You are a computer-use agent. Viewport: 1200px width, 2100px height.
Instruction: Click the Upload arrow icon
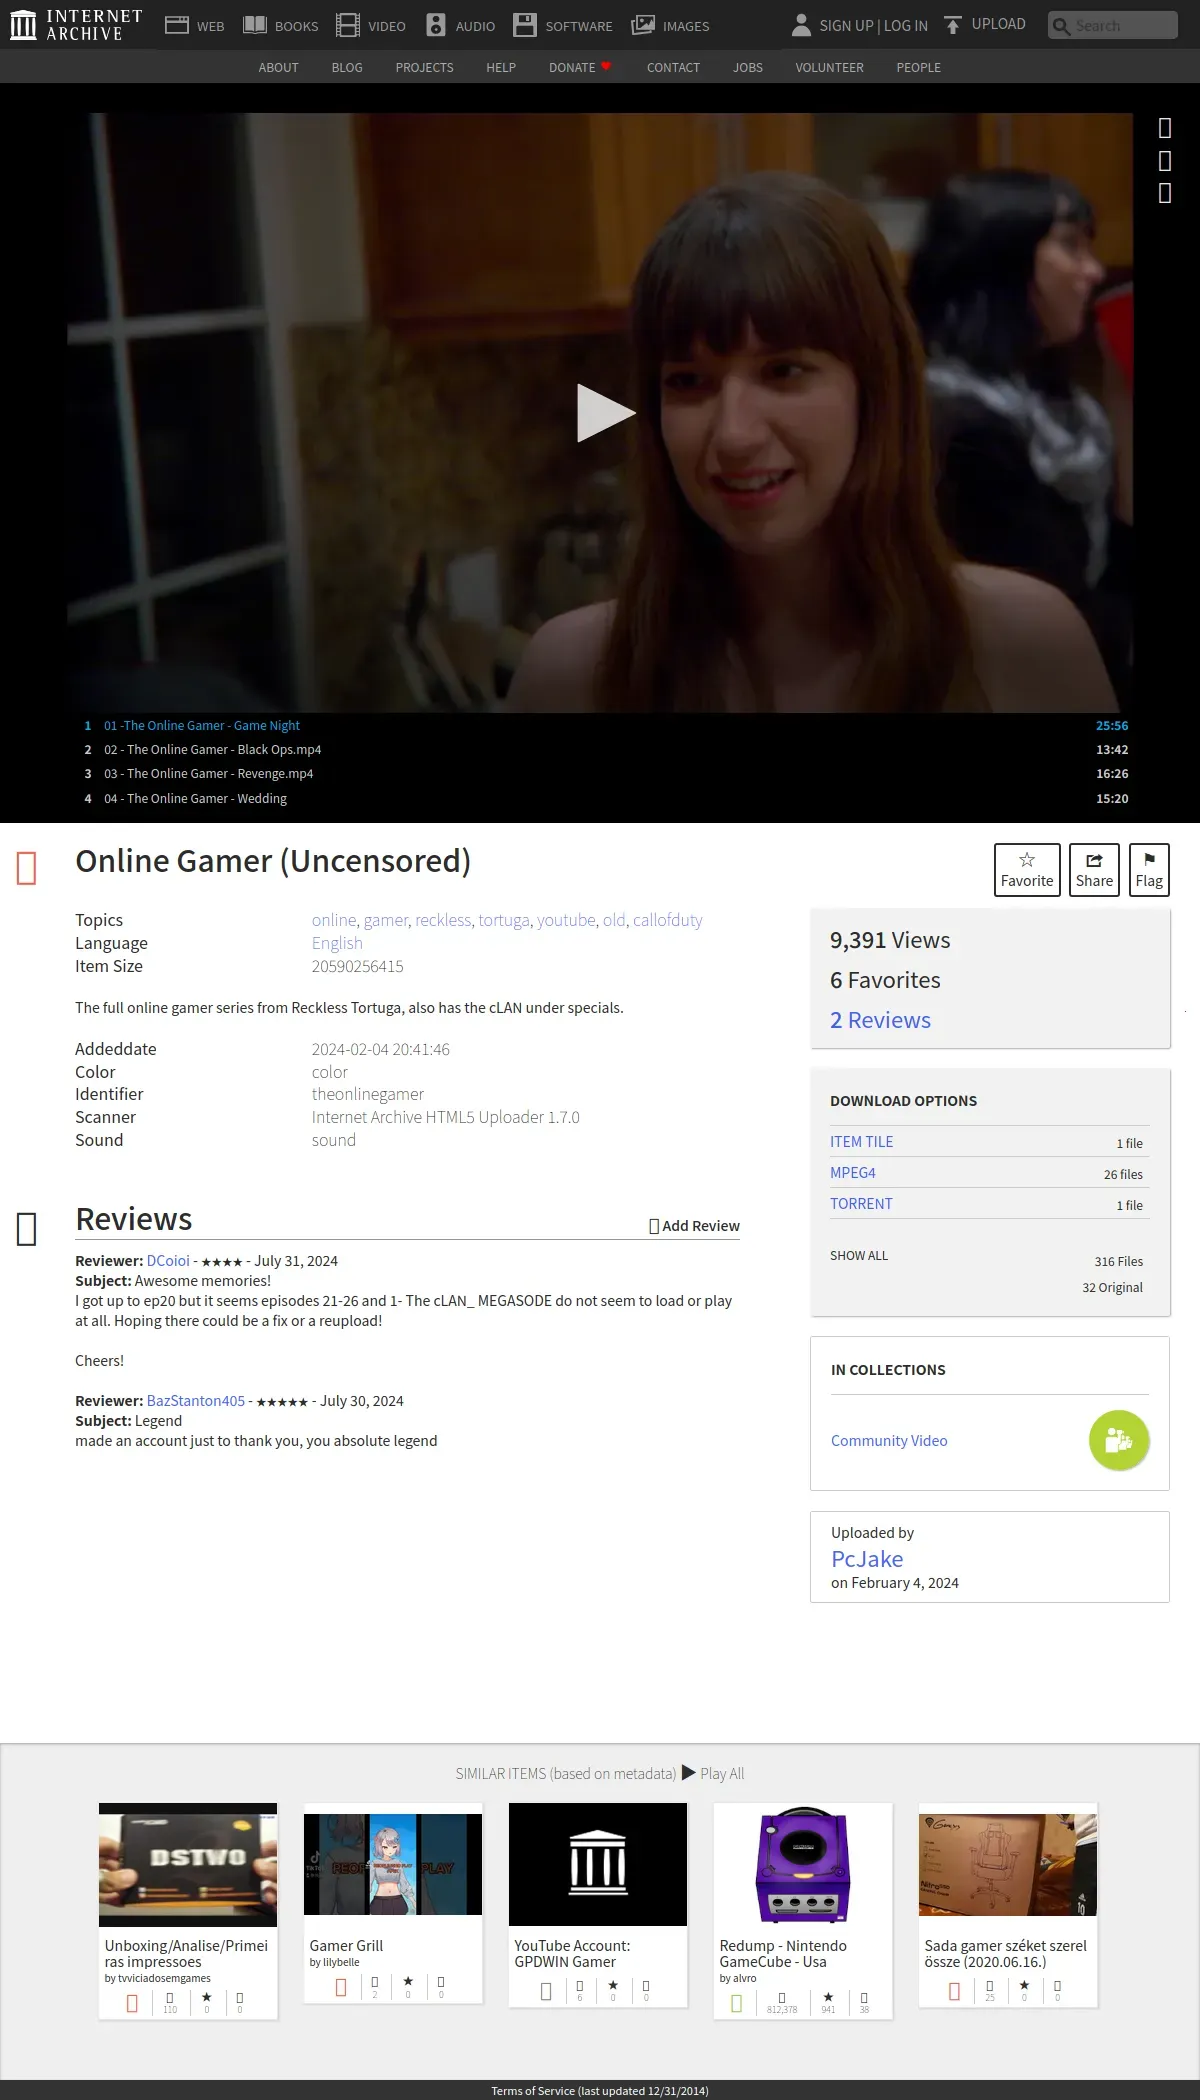pyautogui.click(x=953, y=25)
